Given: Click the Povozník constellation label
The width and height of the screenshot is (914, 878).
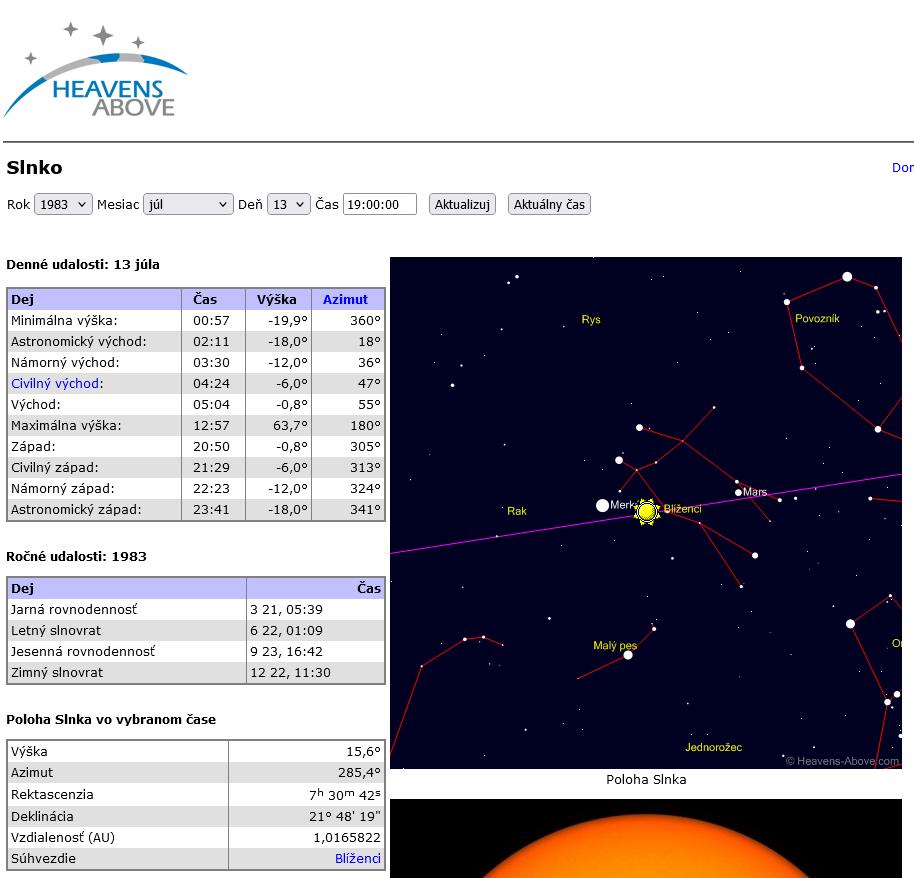Looking at the screenshot, I should [817, 319].
